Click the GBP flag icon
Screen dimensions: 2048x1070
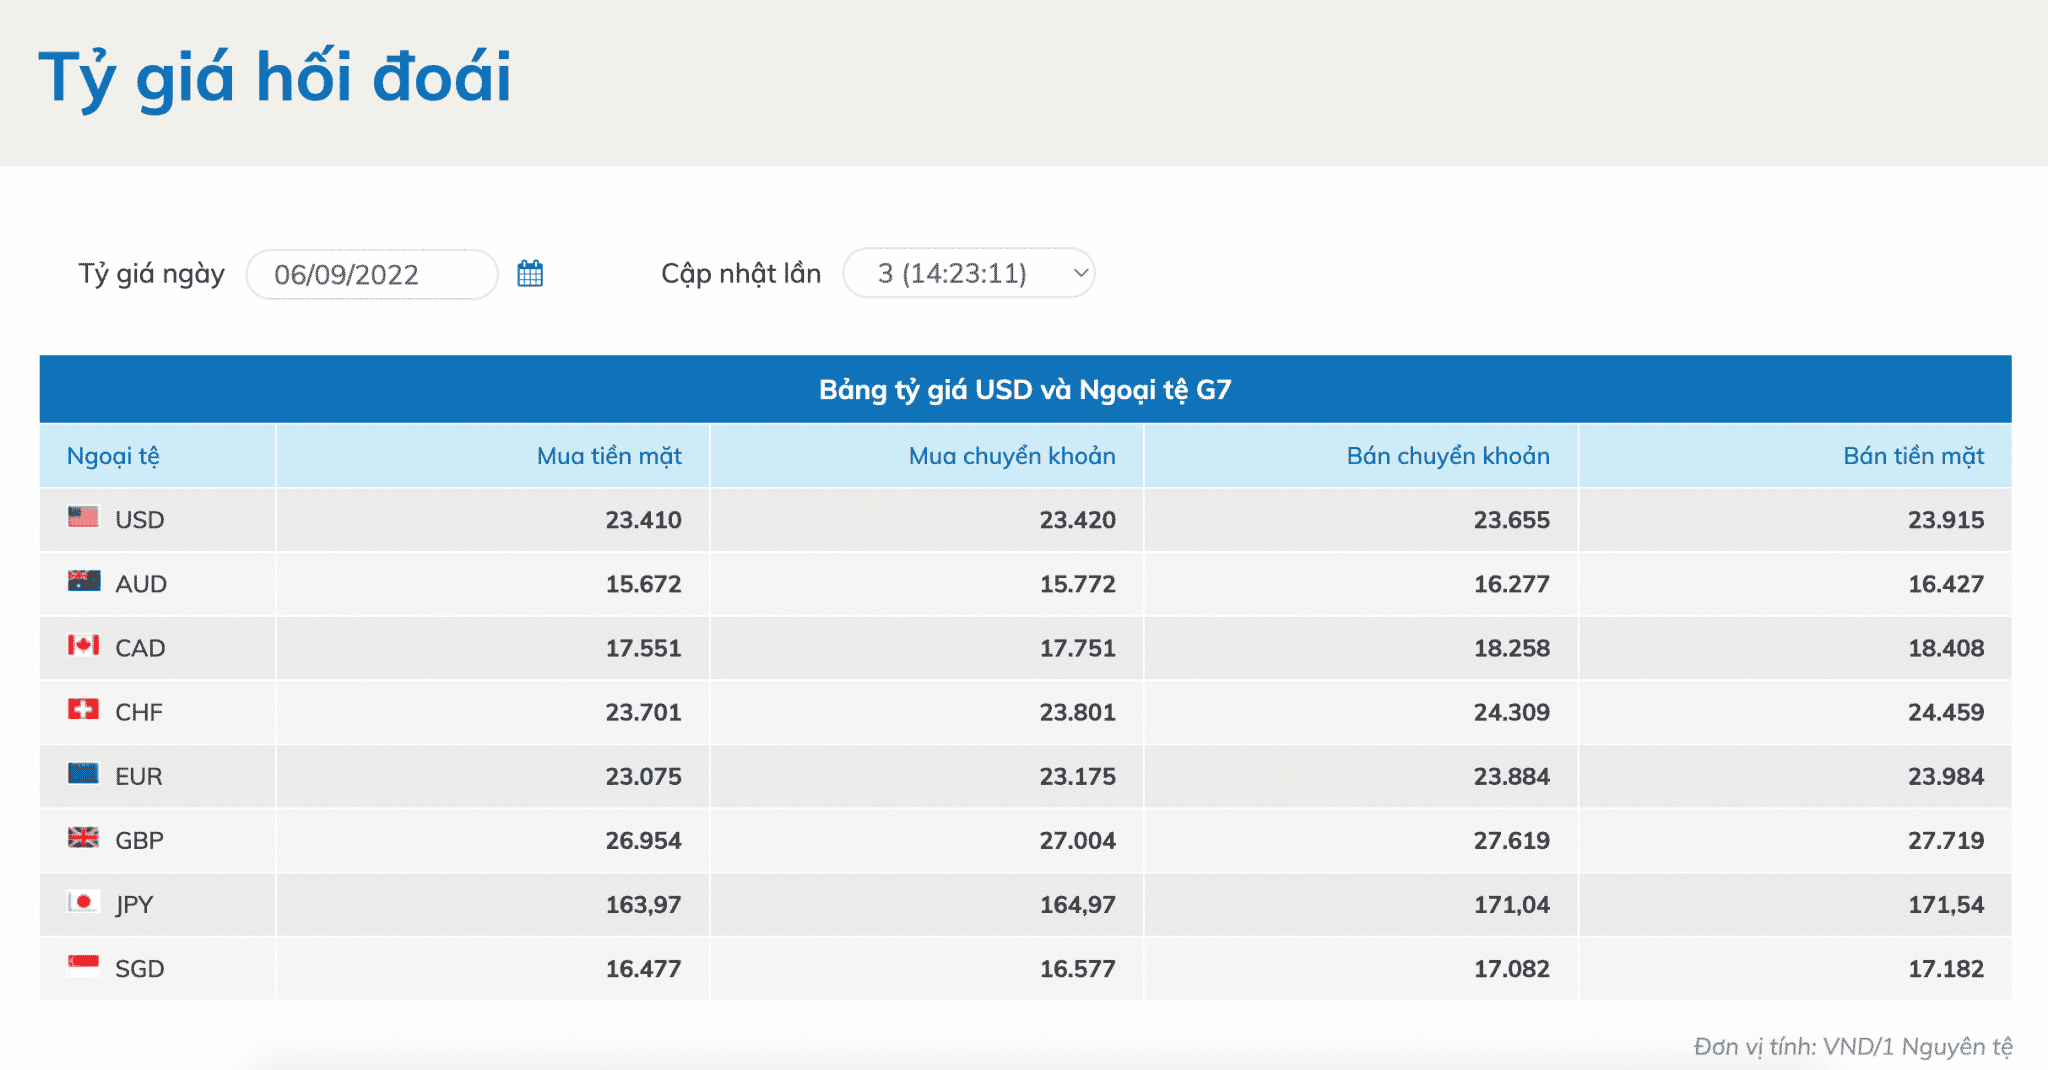83,837
